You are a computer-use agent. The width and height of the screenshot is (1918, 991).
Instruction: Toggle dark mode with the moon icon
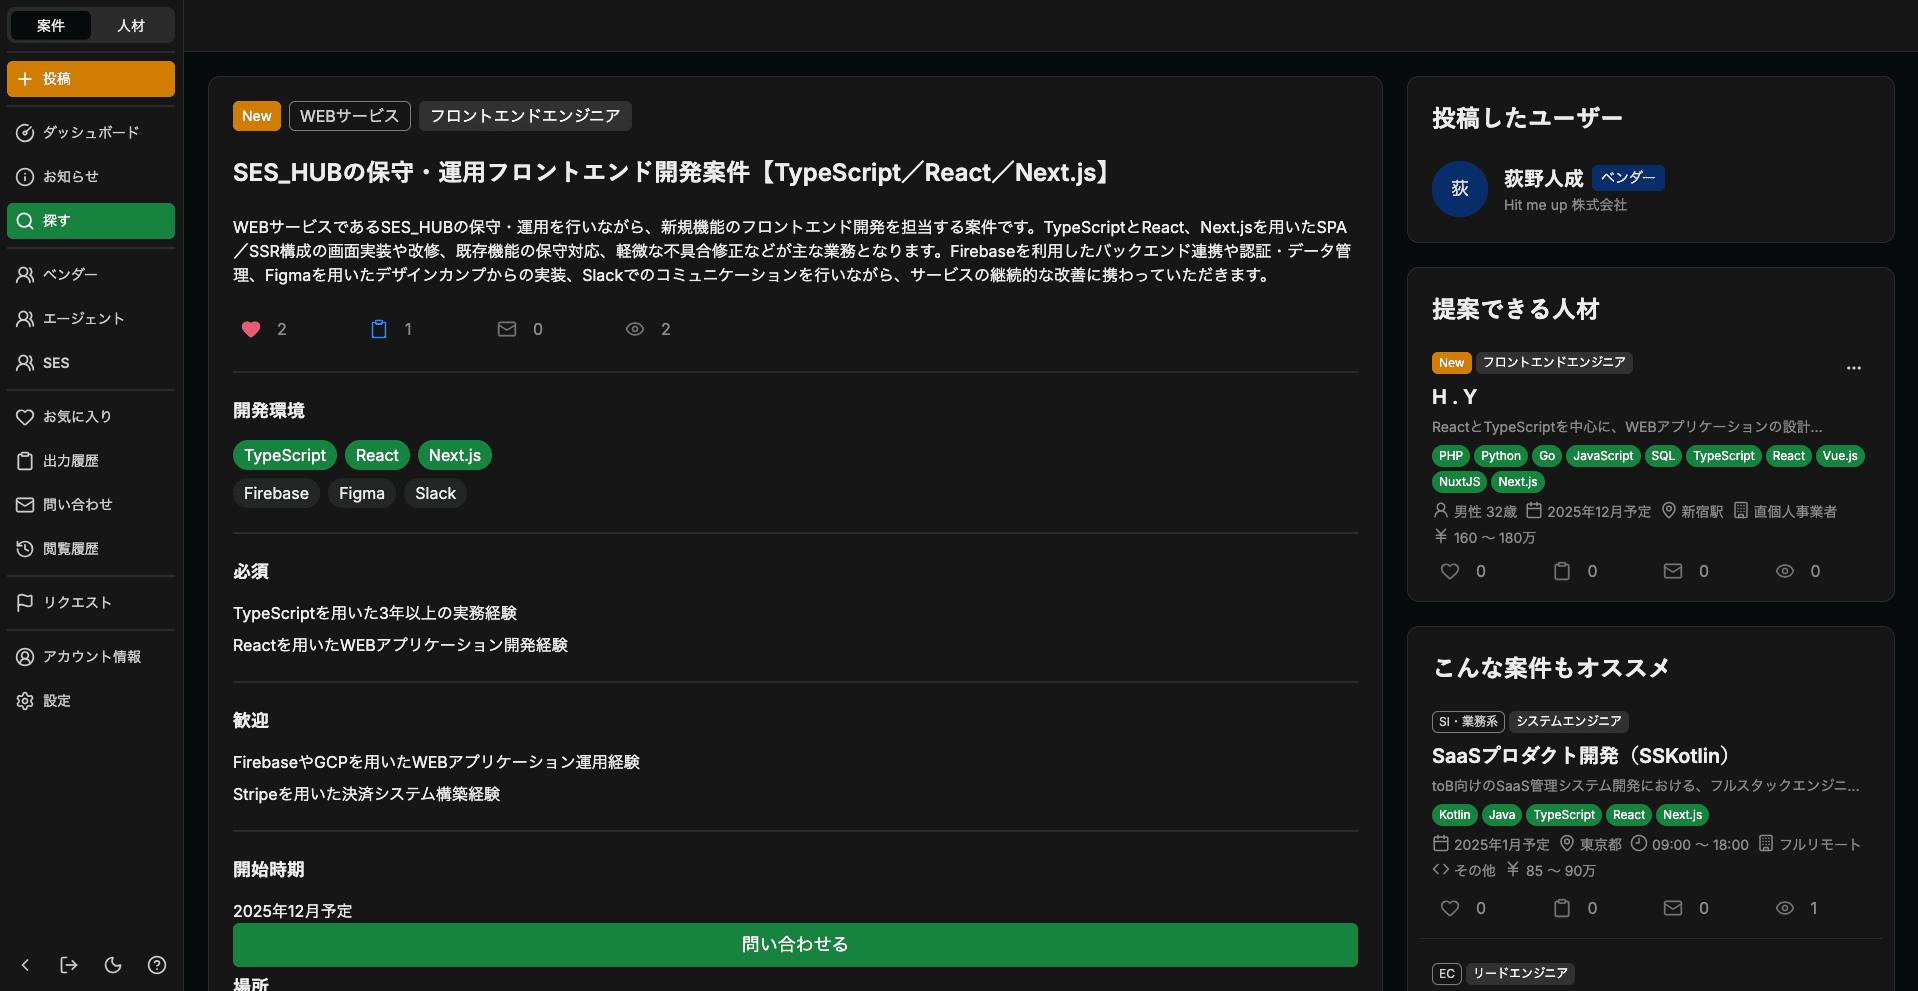(112, 965)
